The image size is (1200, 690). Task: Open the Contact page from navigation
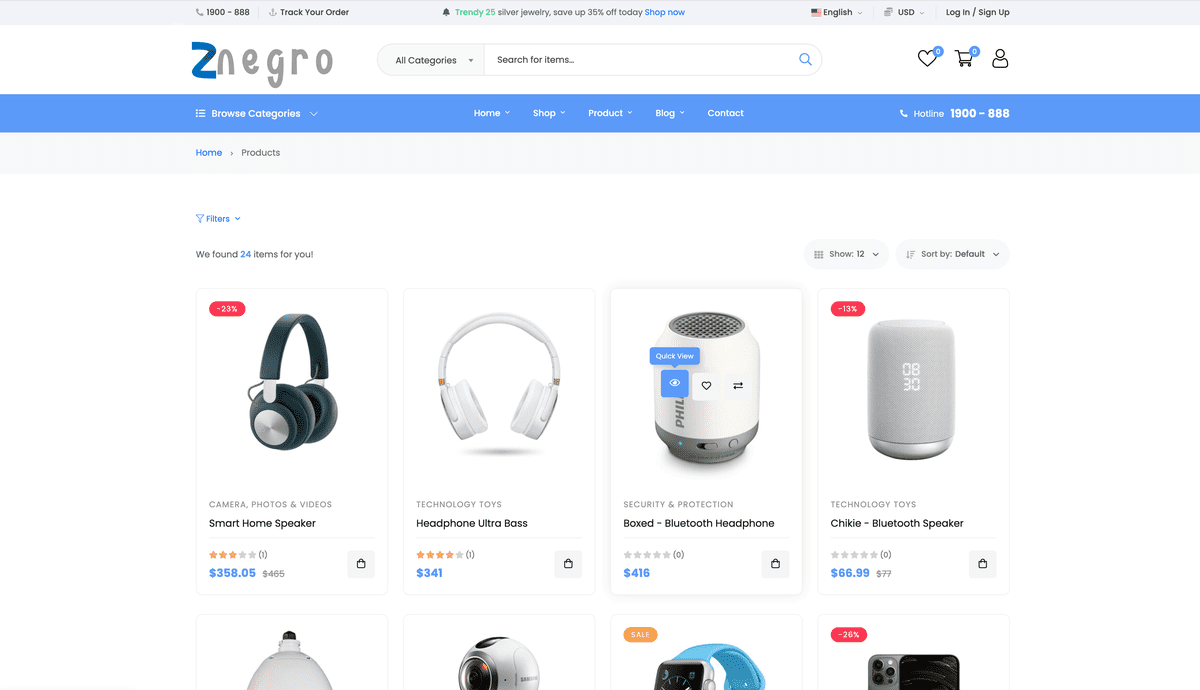click(x=725, y=113)
